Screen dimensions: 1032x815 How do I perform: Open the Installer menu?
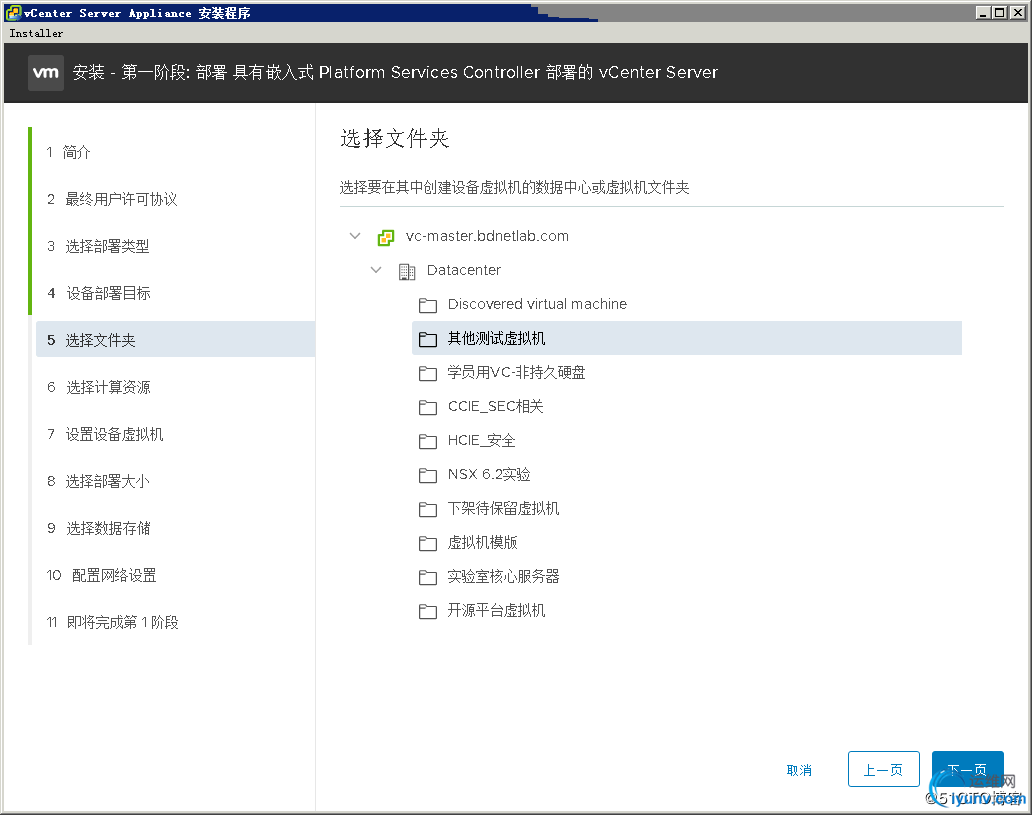coord(36,33)
